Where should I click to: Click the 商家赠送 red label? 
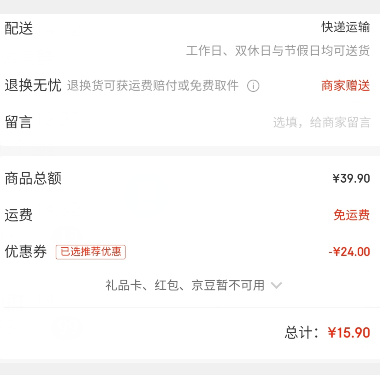coord(346,86)
